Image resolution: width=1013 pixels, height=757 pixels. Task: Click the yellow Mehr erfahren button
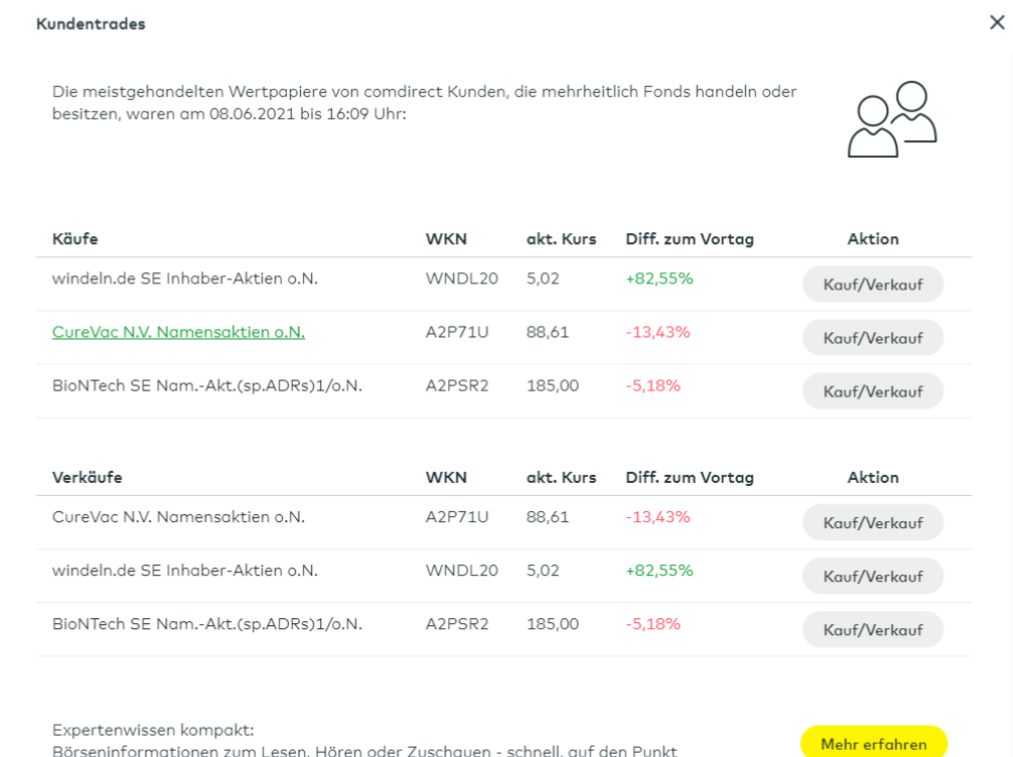[872, 742]
